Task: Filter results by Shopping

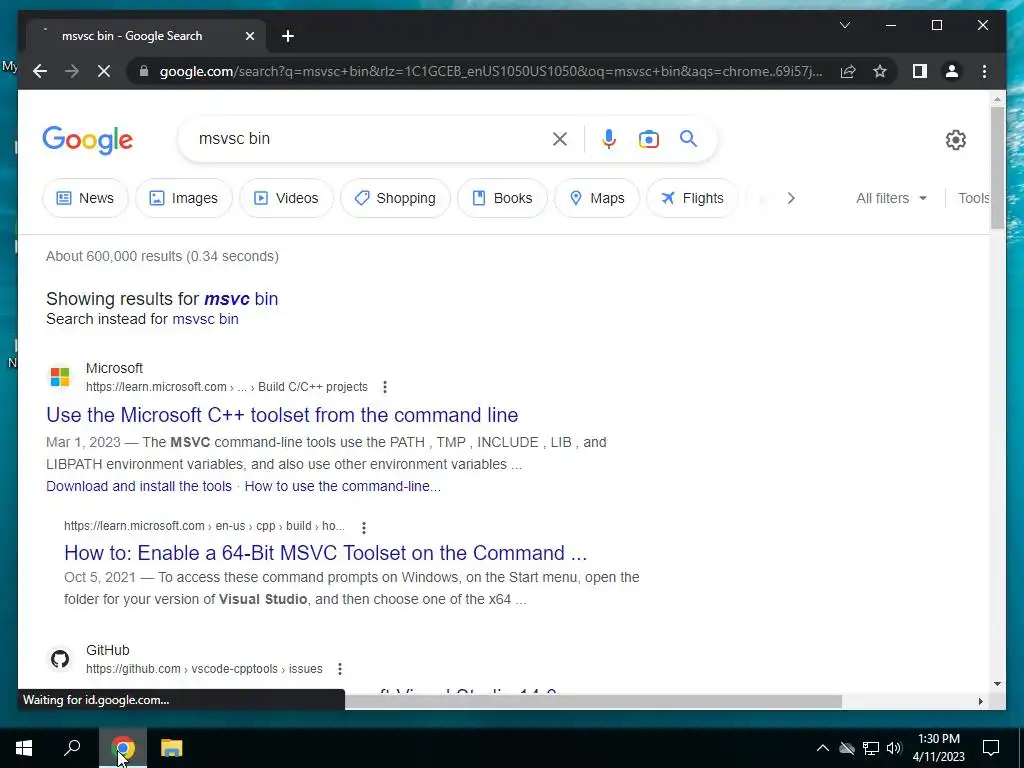Action: pos(395,198)
